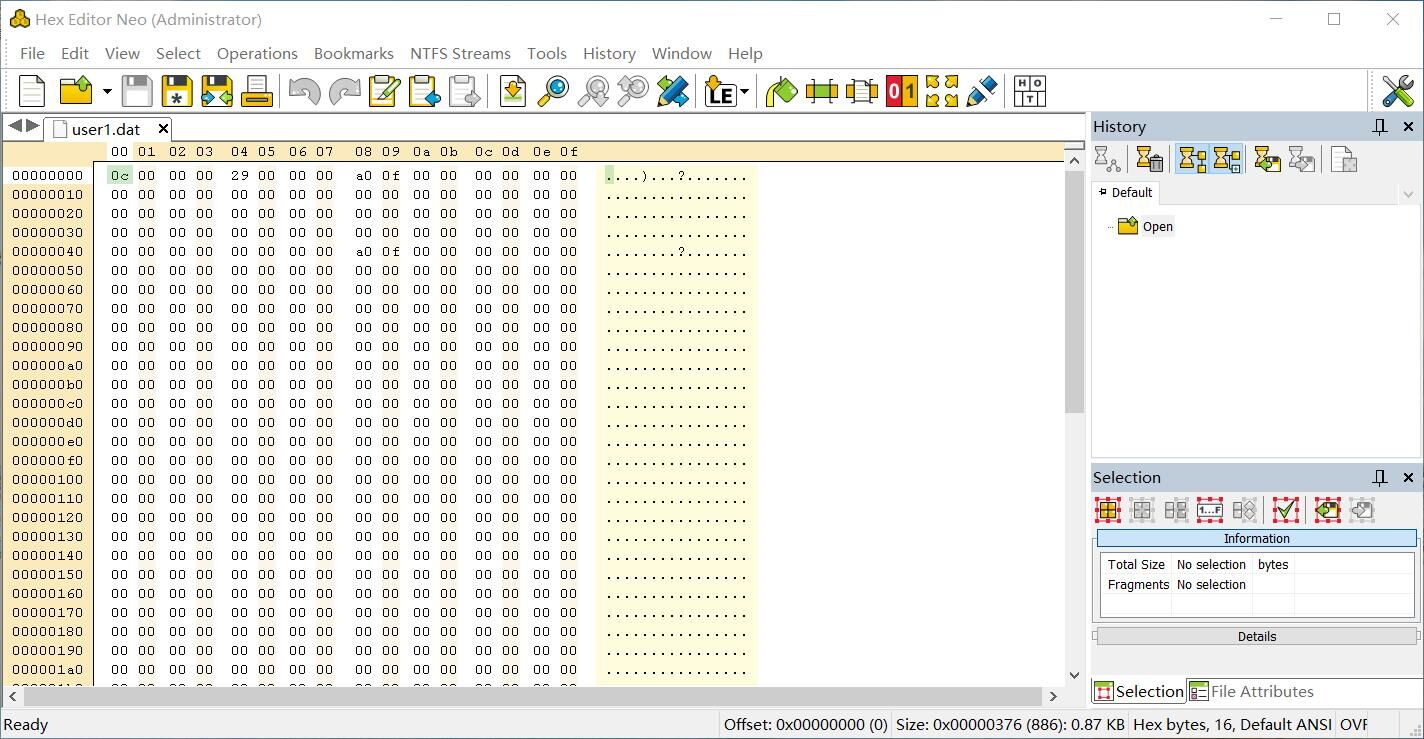Expand the Details section header
This screenshot has width=1424, height=739.
1257,636
